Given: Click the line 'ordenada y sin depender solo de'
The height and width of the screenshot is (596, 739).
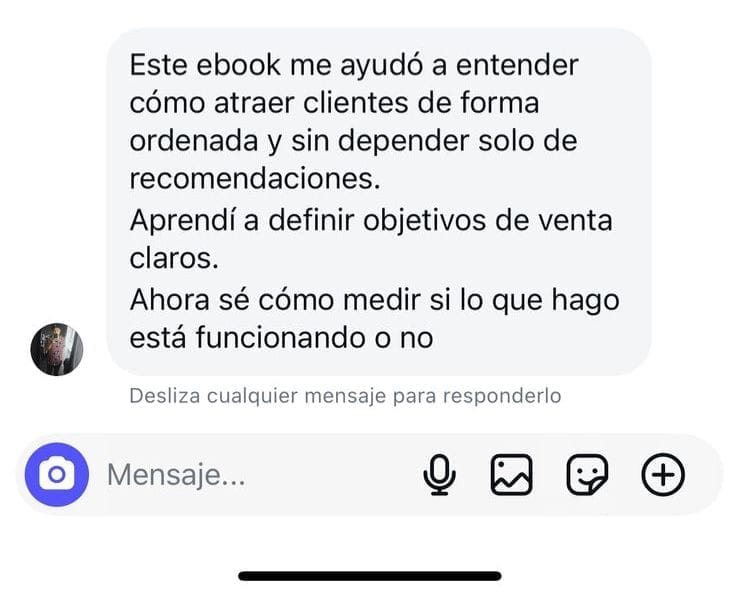Looking at the screenshot, I should [x=353, y=141].
